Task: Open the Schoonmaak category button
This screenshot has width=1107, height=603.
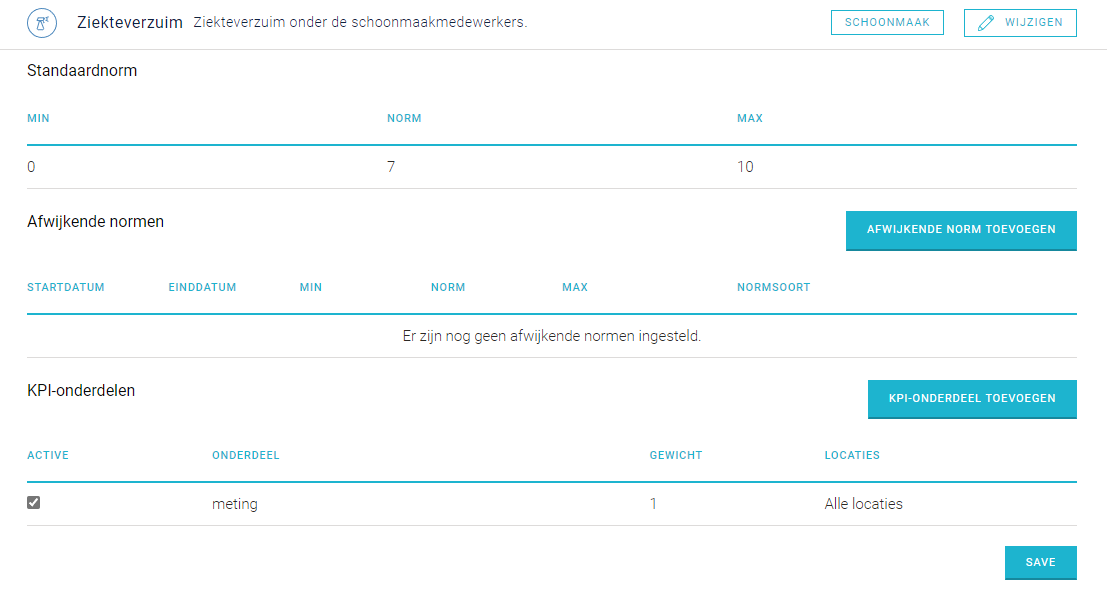Action: pos(887,23)
